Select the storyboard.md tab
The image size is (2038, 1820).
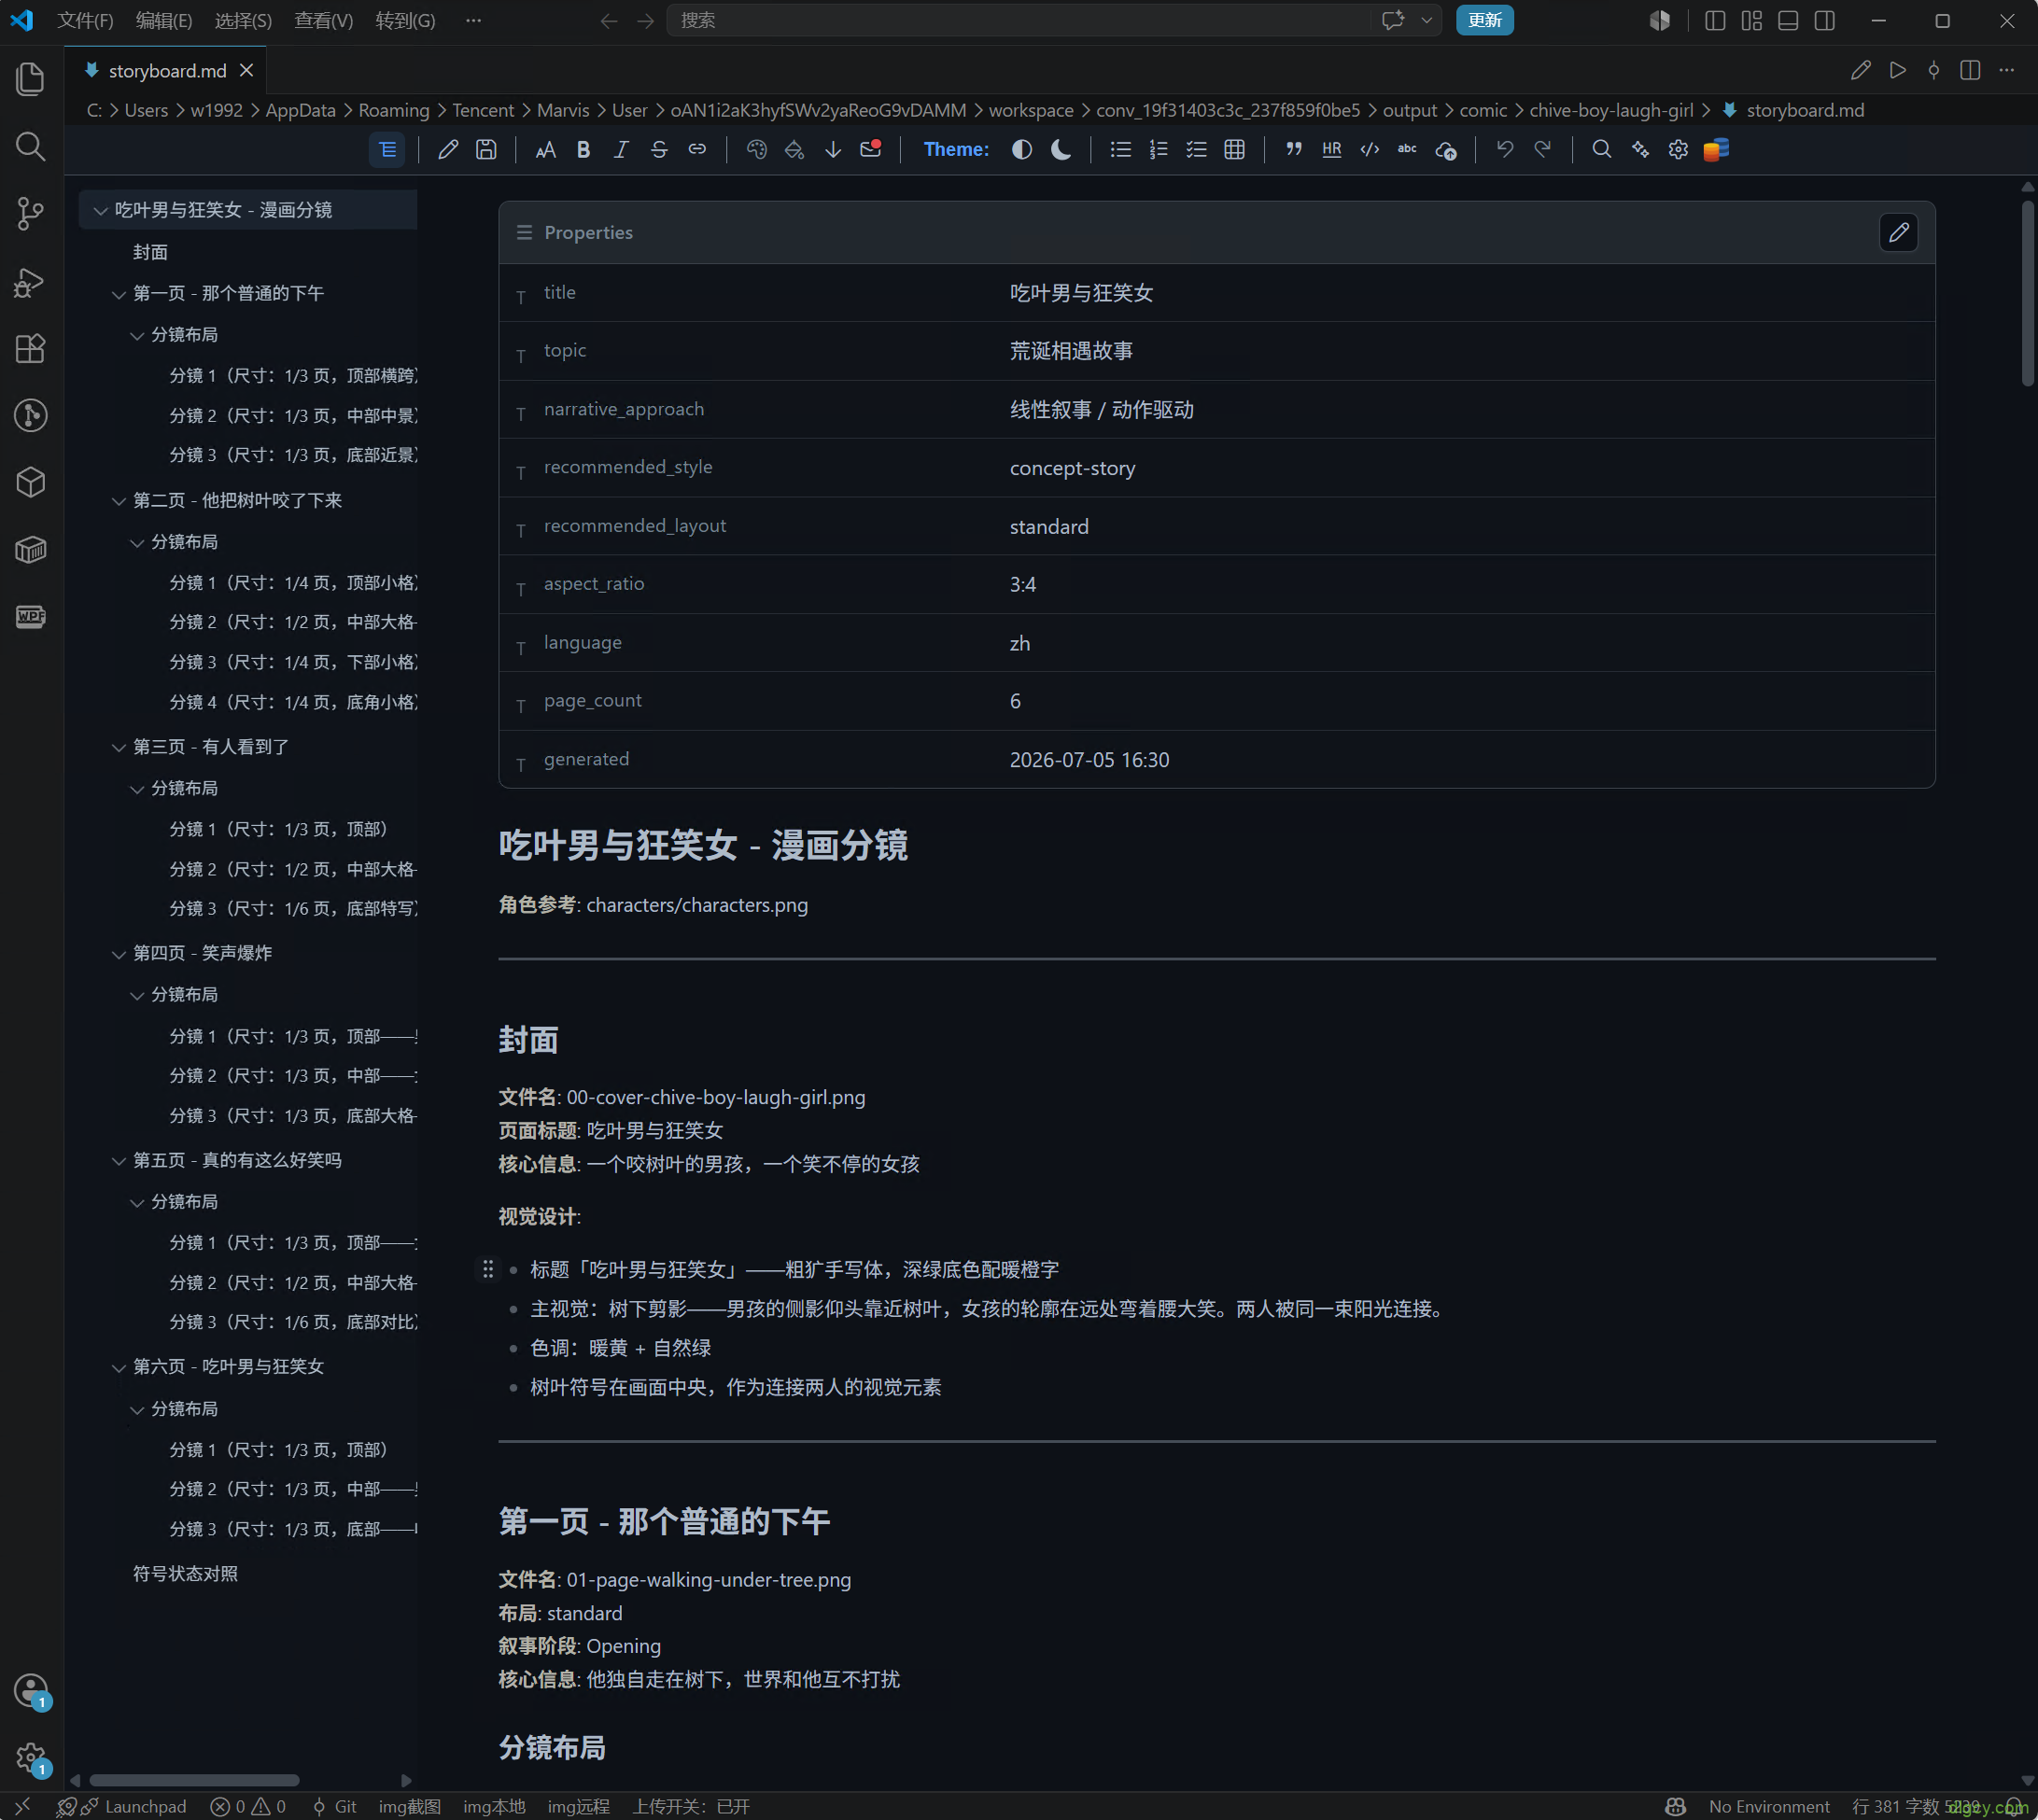pyautogui.click(x=167, y=71)
